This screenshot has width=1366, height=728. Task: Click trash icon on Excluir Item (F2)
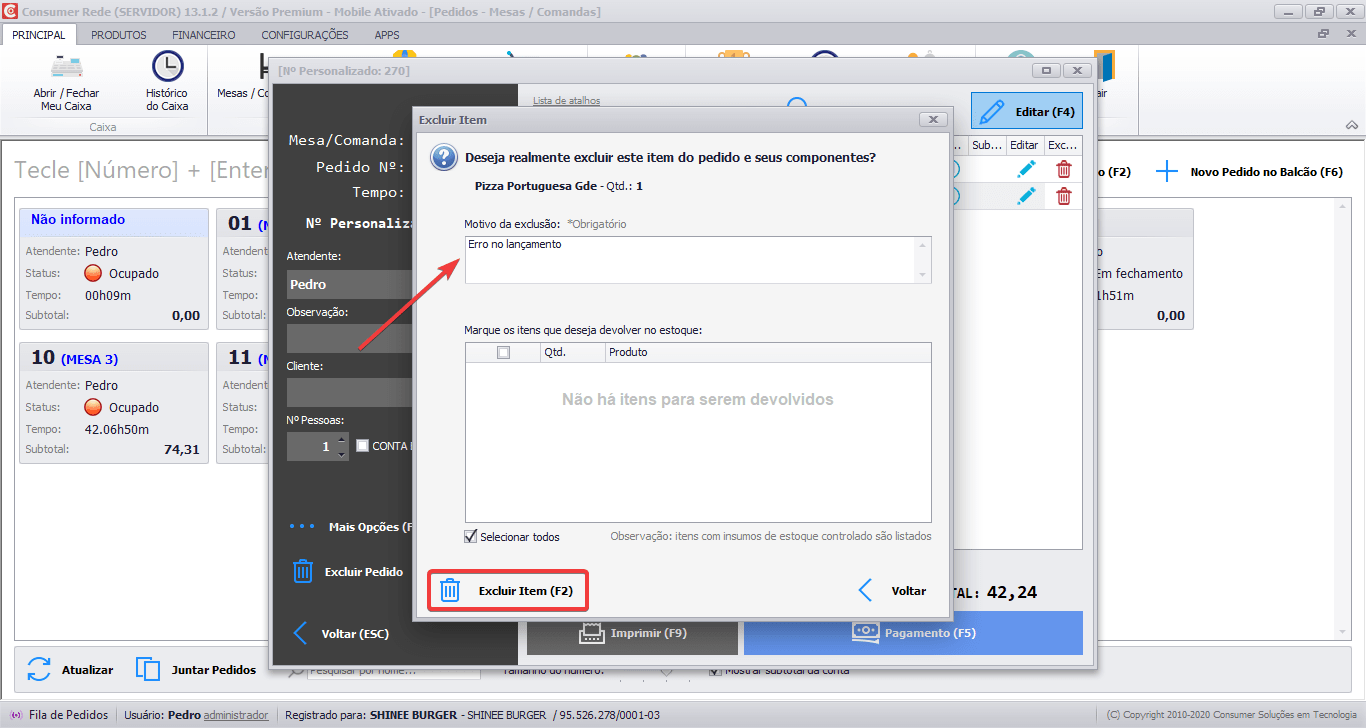click(x=450, y=590)
